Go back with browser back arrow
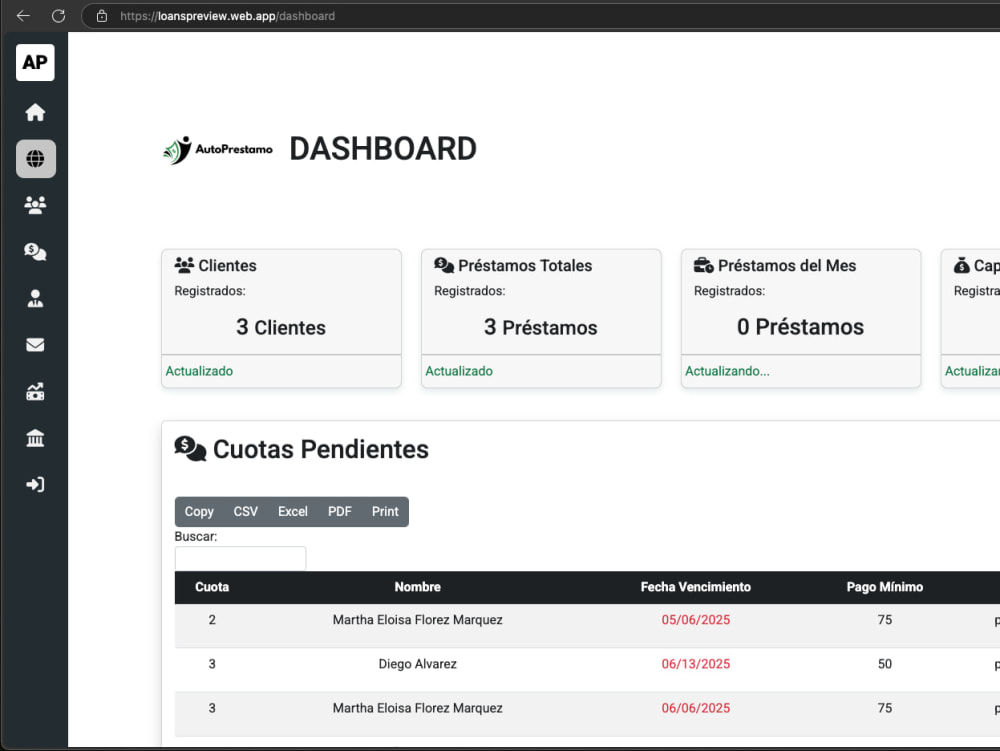The width and height of the screenshot is (1000, 751). tap(23, 16)
